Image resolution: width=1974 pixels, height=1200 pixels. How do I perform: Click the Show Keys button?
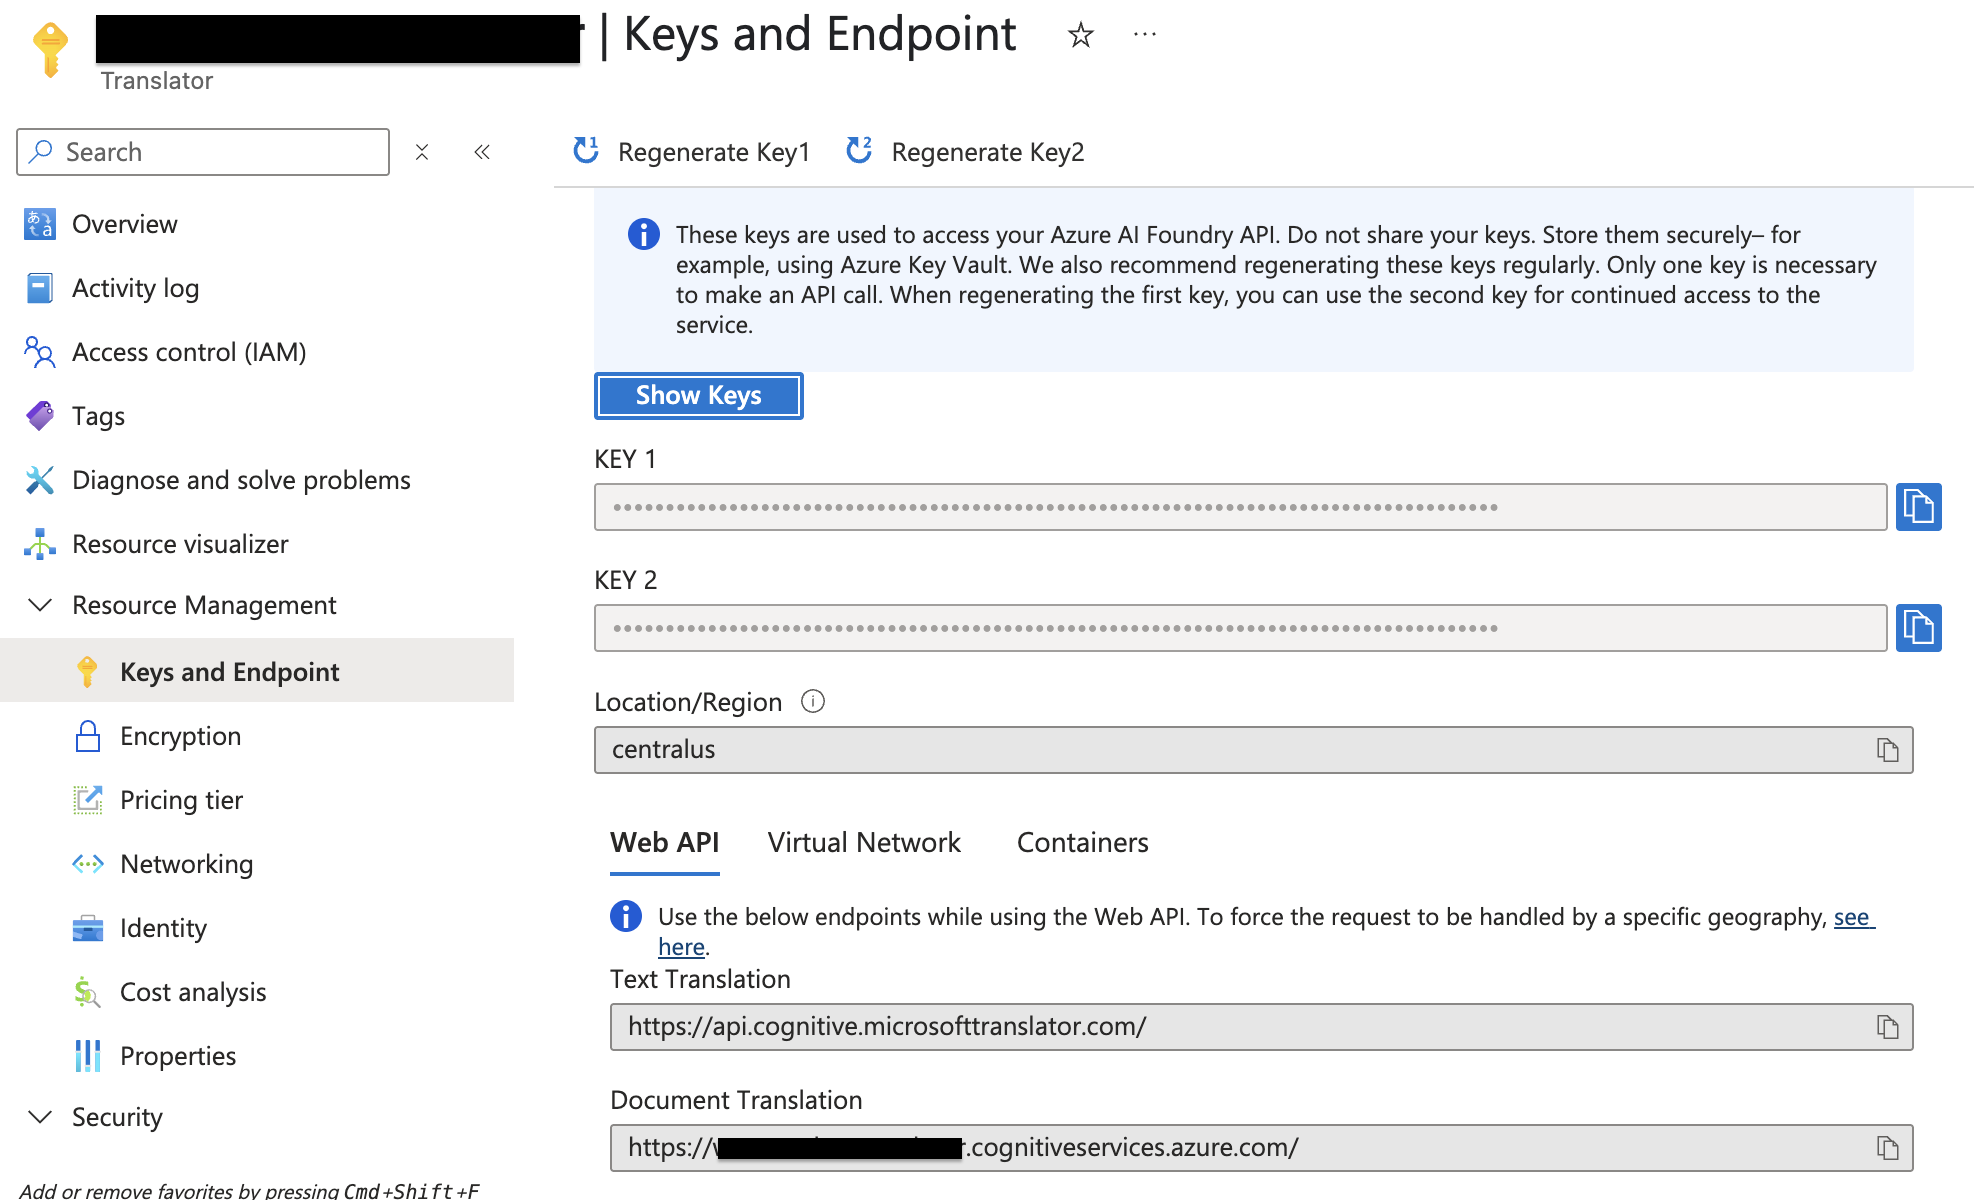coord(699,396)
